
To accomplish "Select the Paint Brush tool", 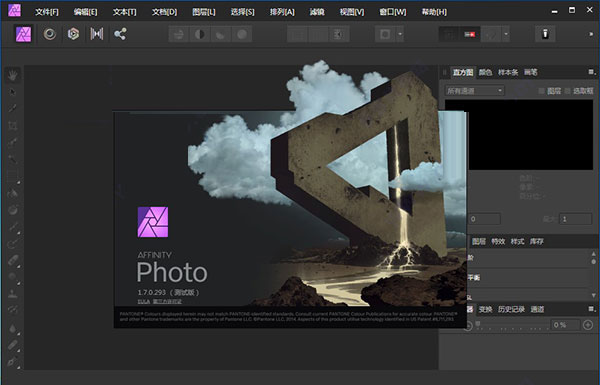I will coord(13,227).
